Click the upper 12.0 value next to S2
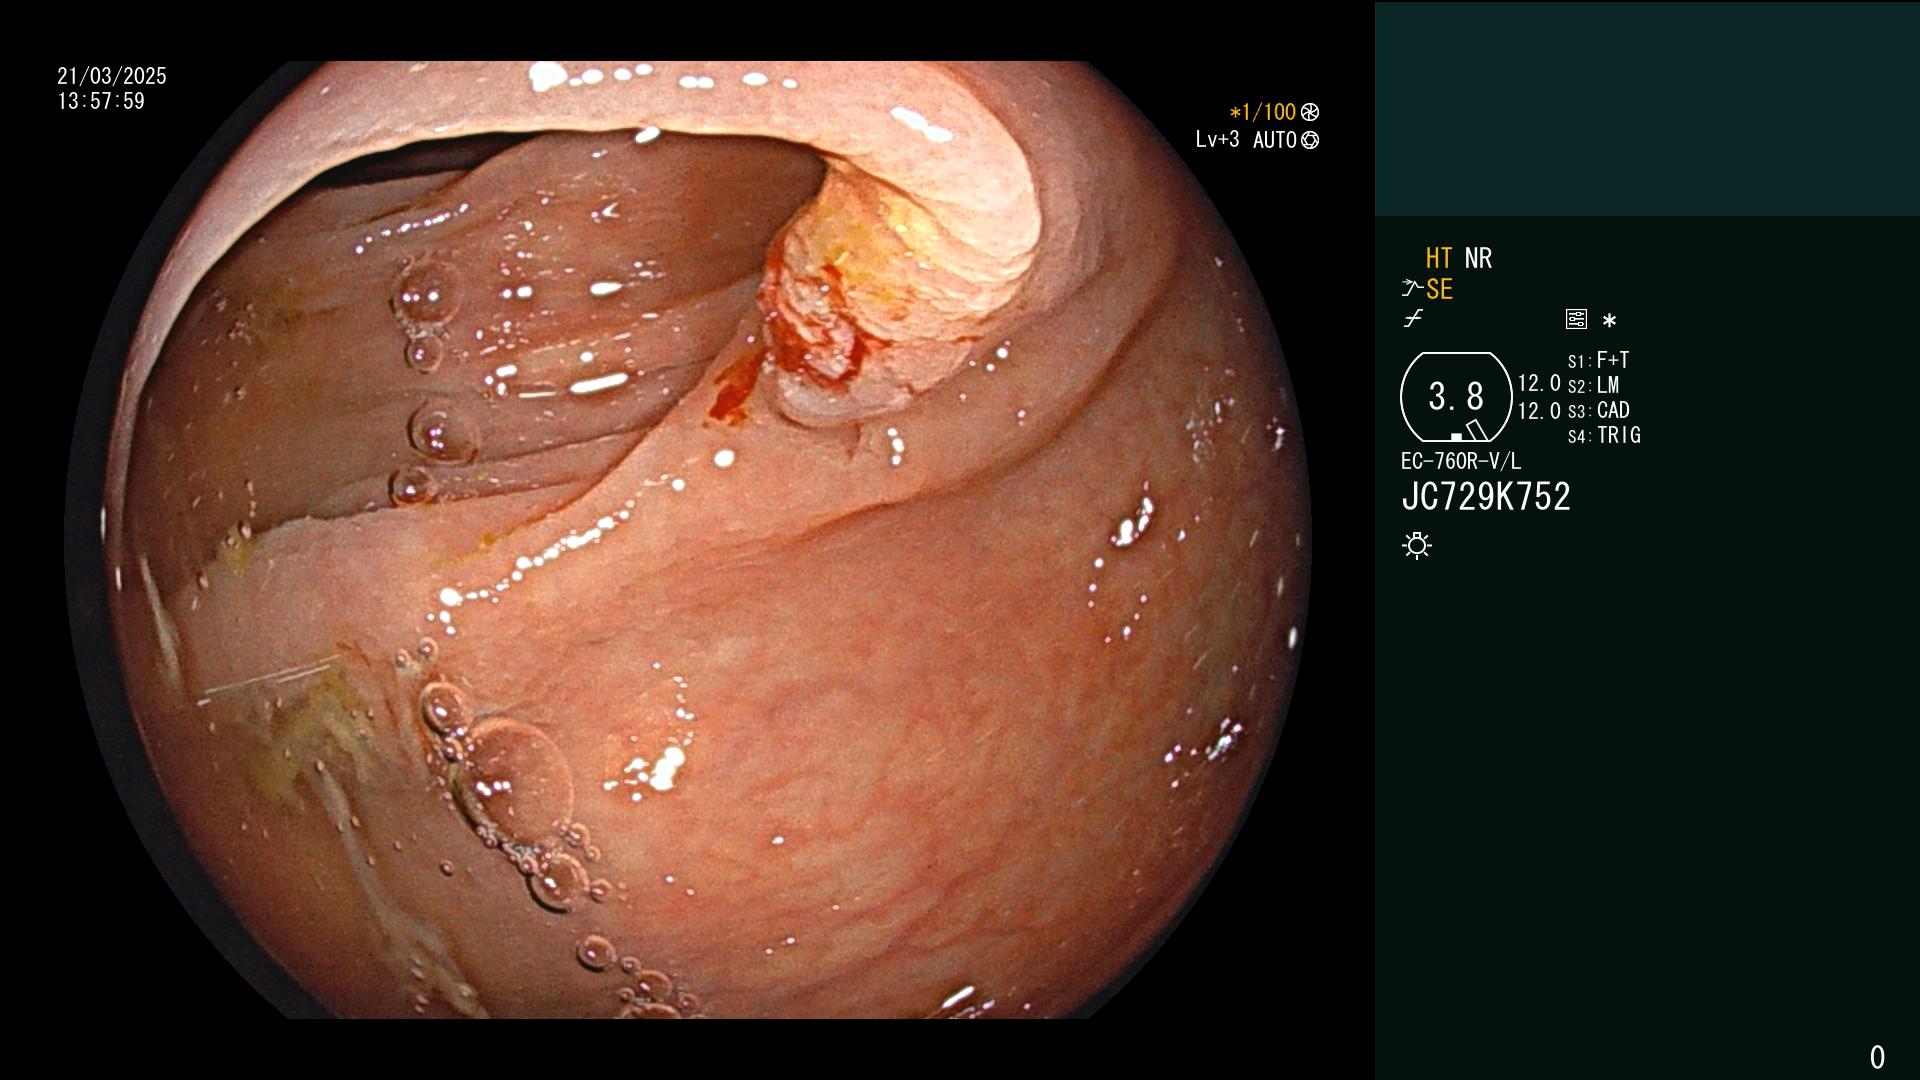Viewport: 1920px width, 1080px height. tap(1539, 383)
